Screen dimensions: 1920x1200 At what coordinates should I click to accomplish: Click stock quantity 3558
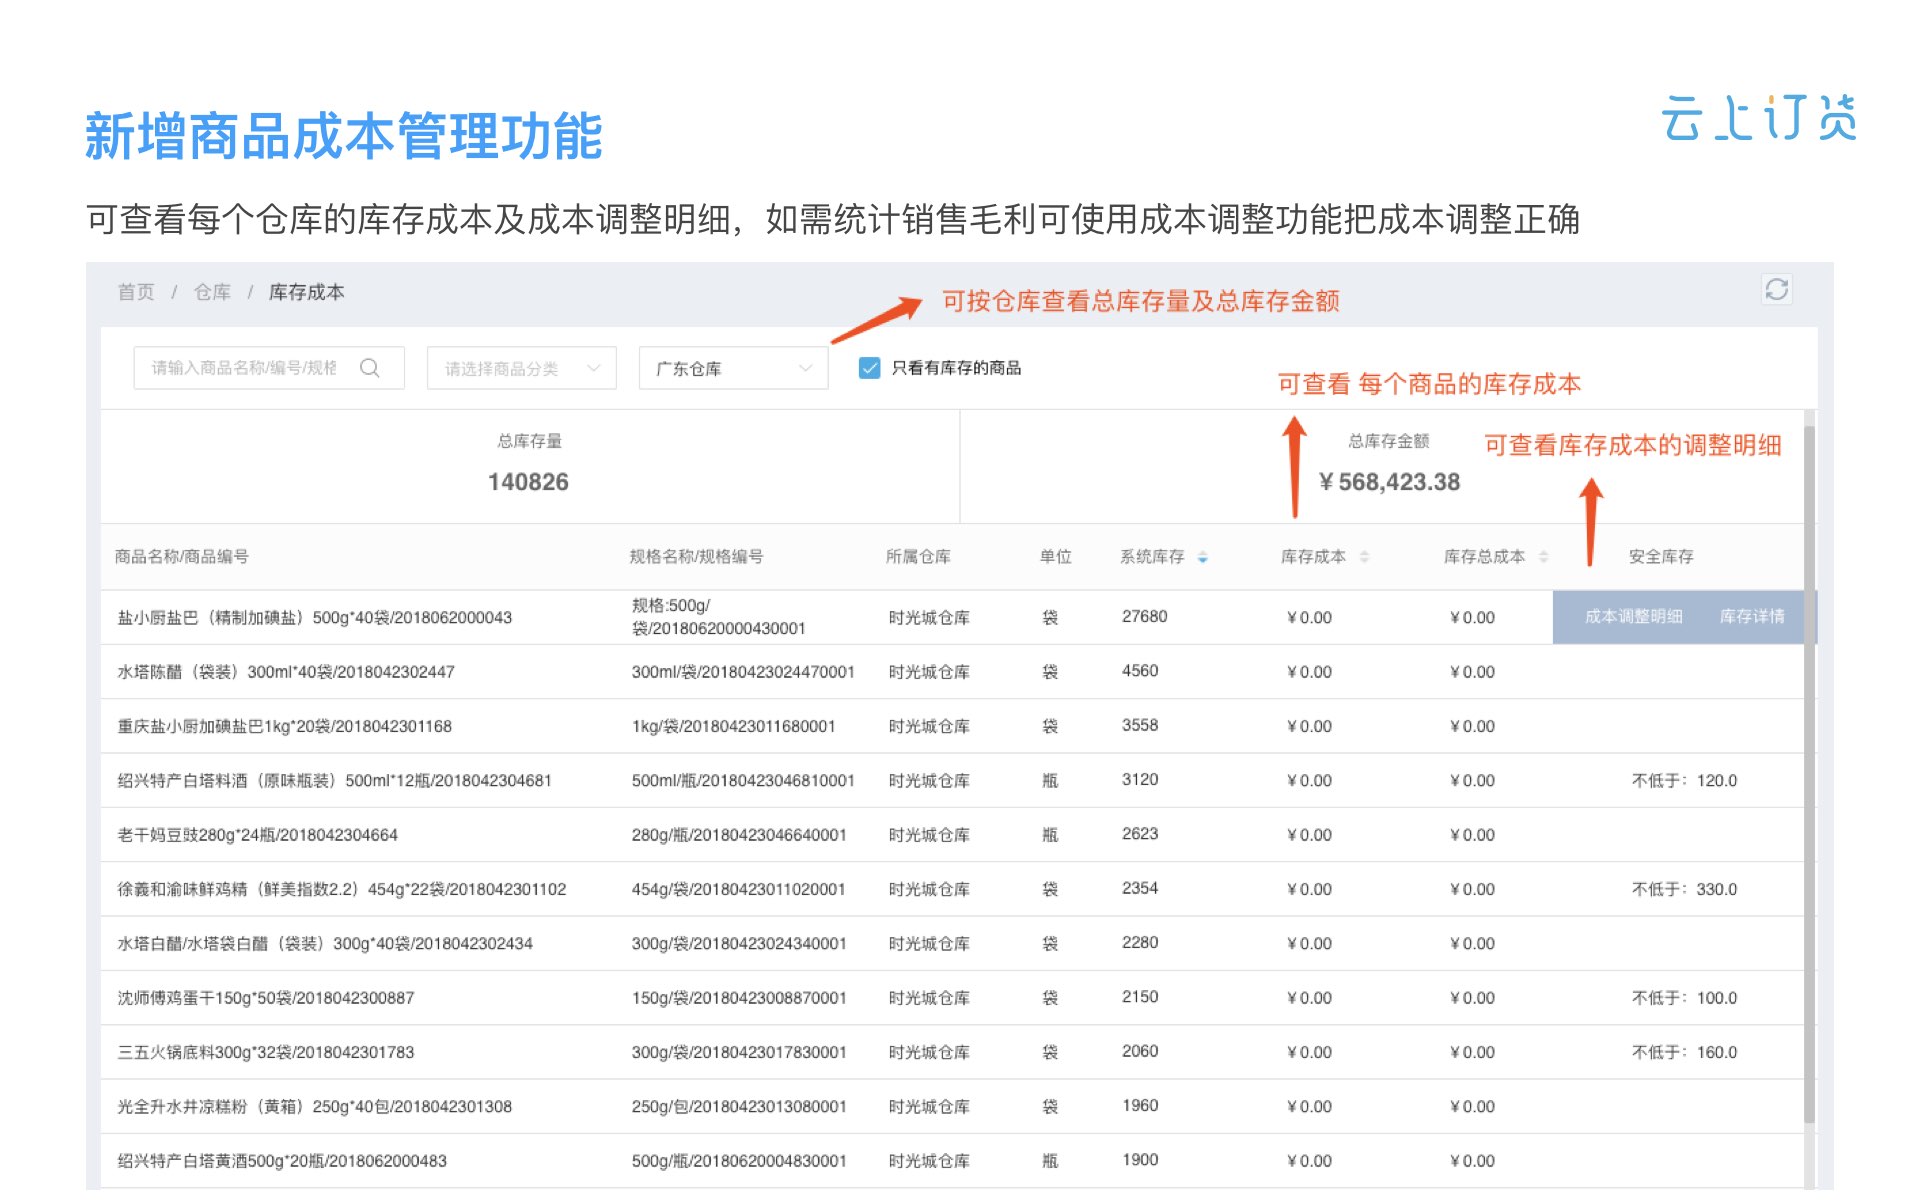[x=1140, y=725]
